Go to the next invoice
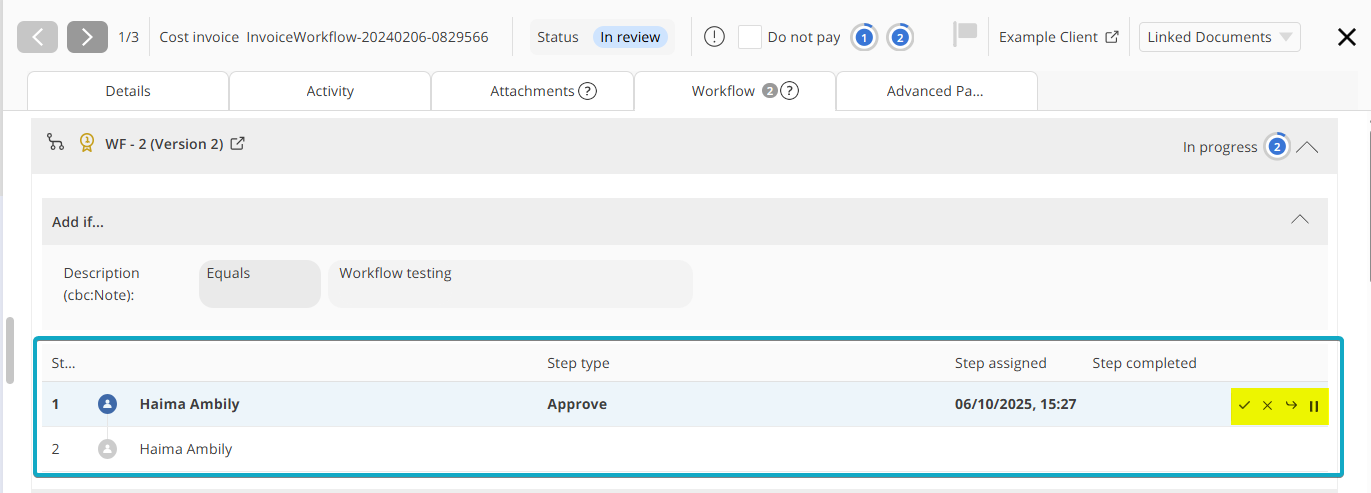The image size is (1371, 493). click(x=87, y=37)
